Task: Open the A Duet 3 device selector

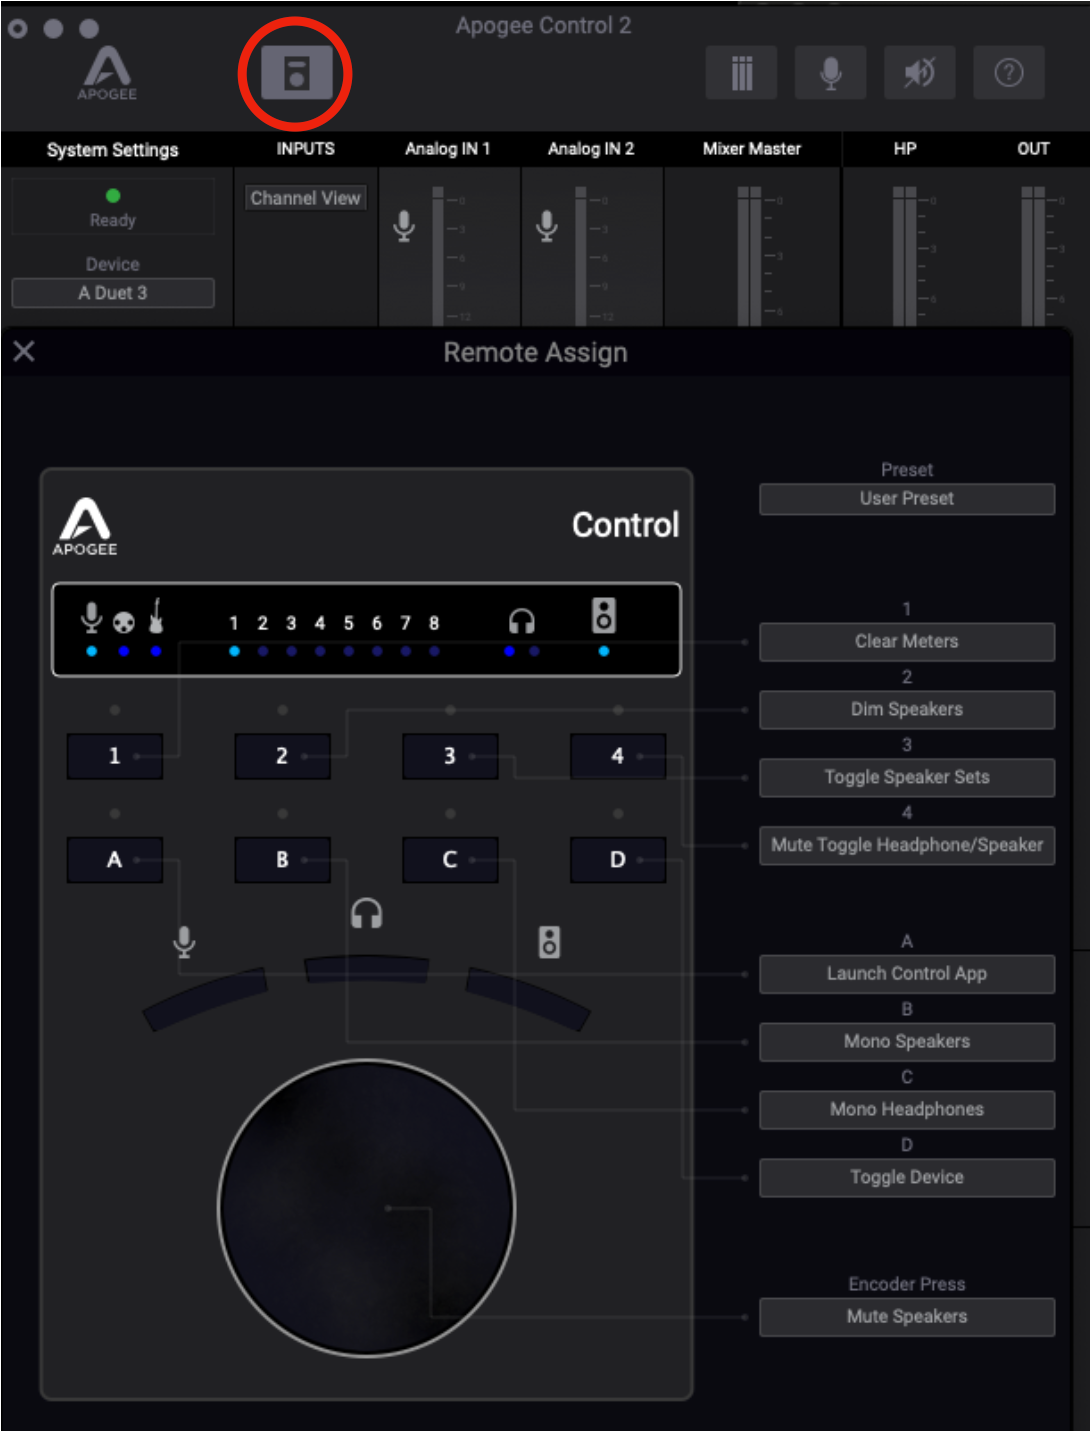Action: pos(113,293)
